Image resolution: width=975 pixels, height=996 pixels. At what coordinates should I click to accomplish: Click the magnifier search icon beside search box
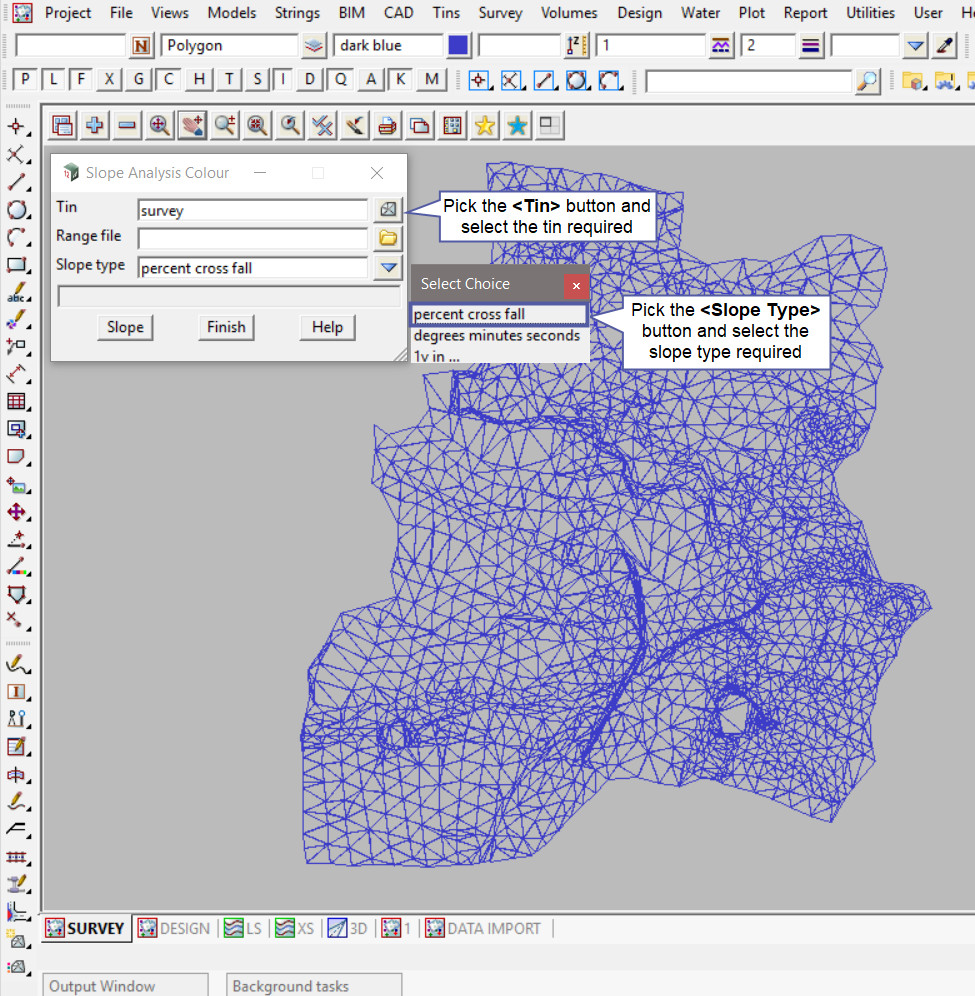(868, 81)
